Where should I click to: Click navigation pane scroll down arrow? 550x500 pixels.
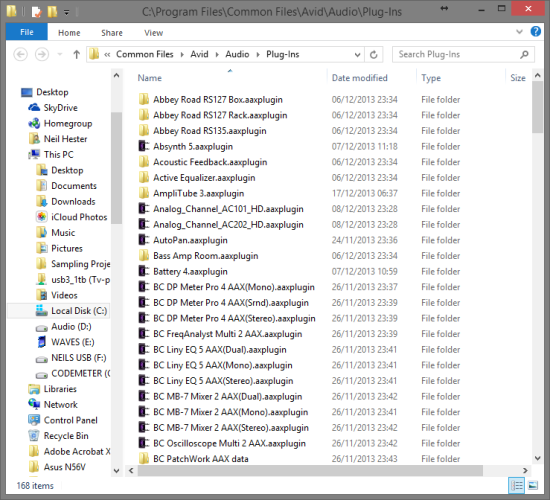click(117, 471)
